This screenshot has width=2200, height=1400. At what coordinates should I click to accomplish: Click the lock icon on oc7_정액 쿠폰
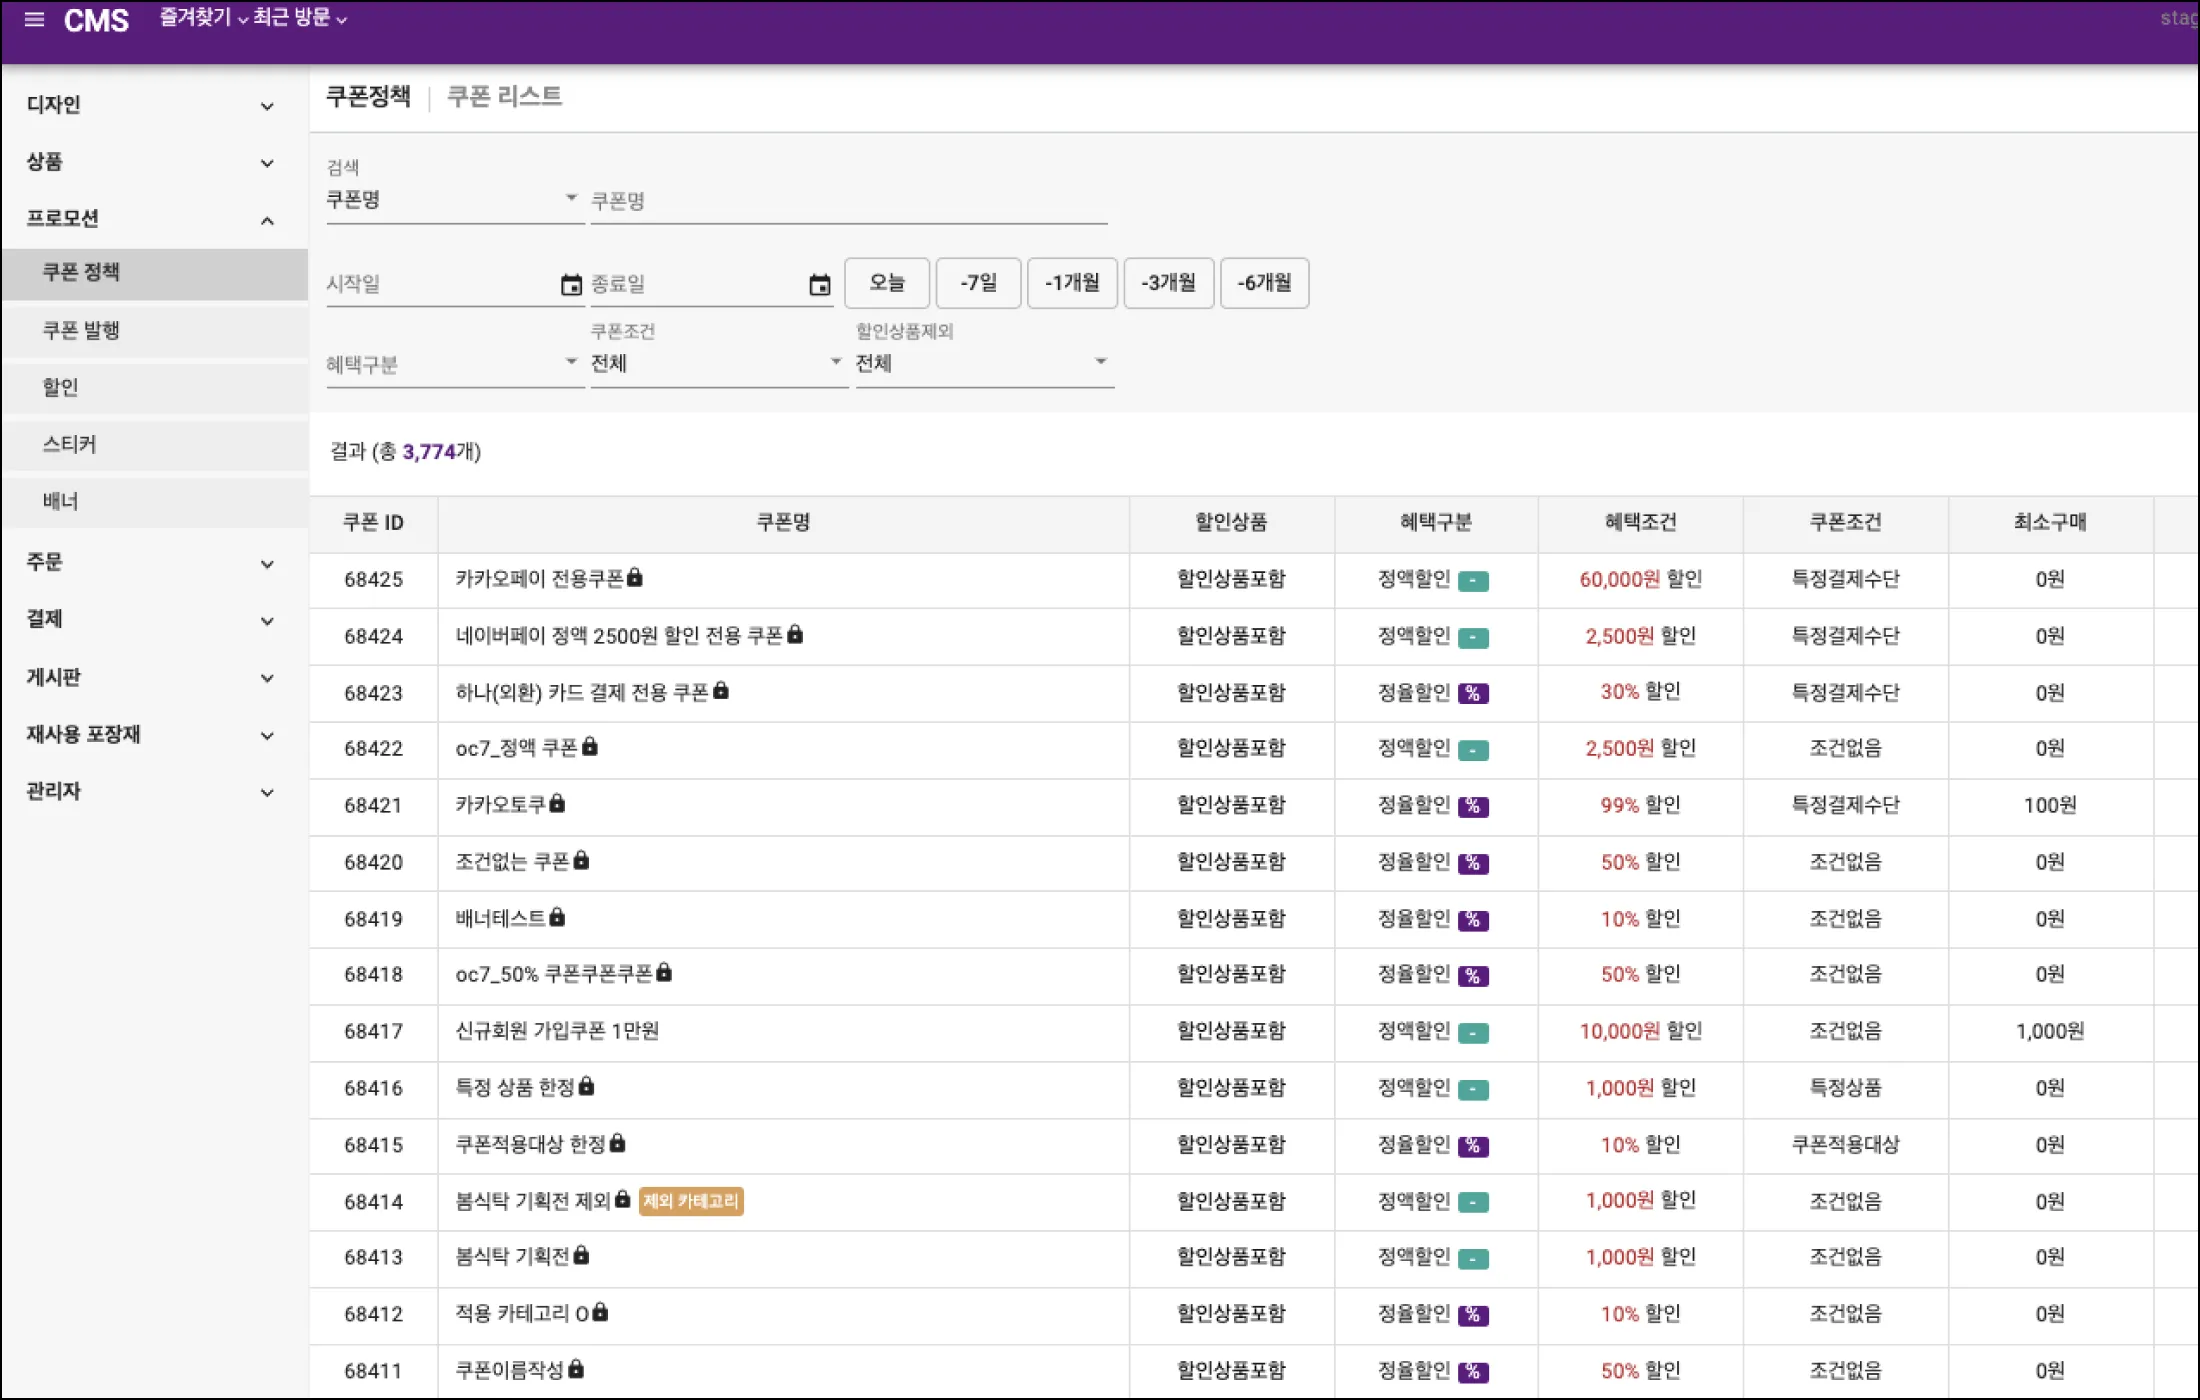(589, 749)
